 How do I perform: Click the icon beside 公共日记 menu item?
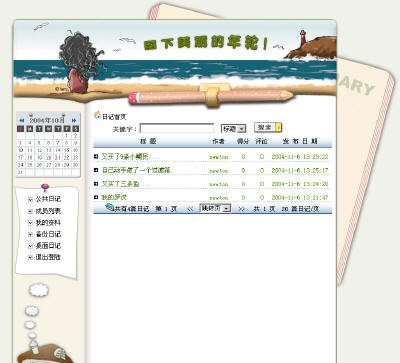pyautogui.click(x=30, y=199)
